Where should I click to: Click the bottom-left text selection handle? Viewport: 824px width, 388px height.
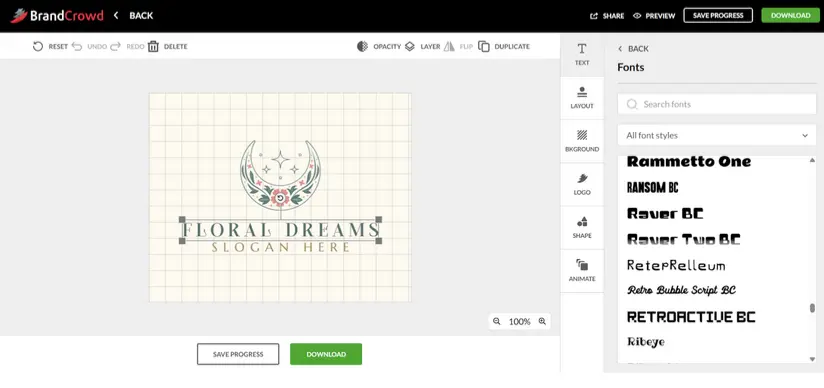[182, 241]
